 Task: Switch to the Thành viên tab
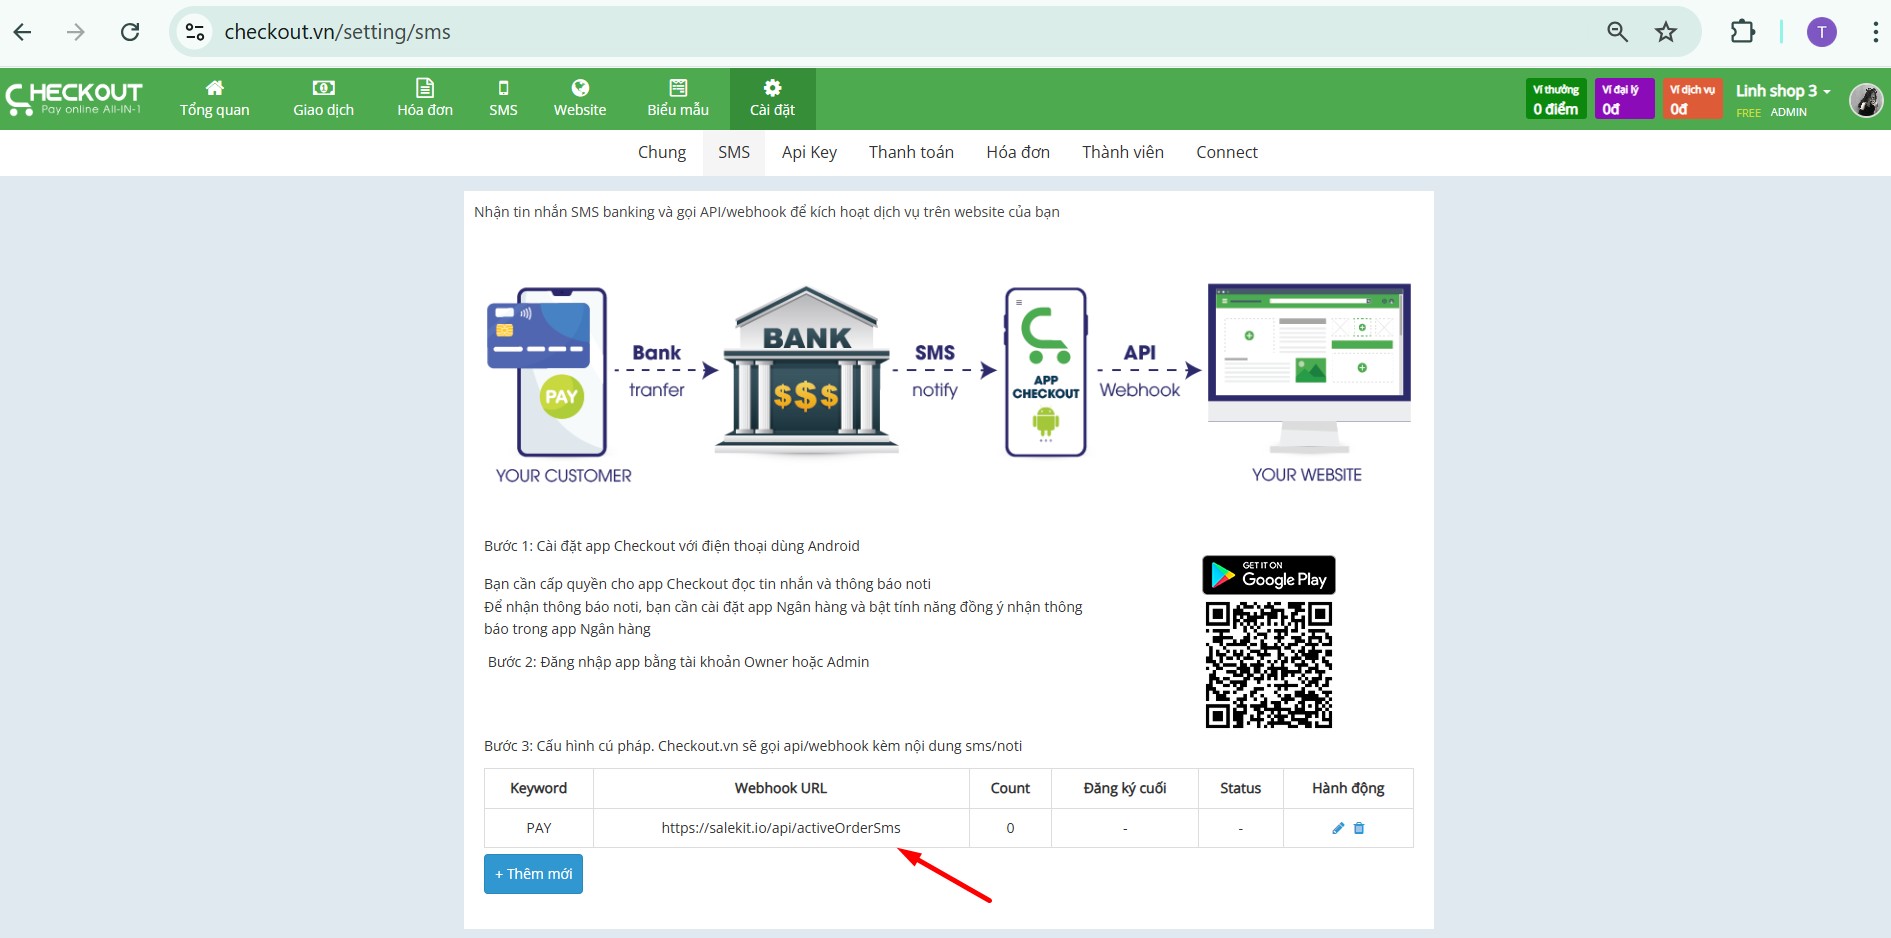[x=1123, y=152]
